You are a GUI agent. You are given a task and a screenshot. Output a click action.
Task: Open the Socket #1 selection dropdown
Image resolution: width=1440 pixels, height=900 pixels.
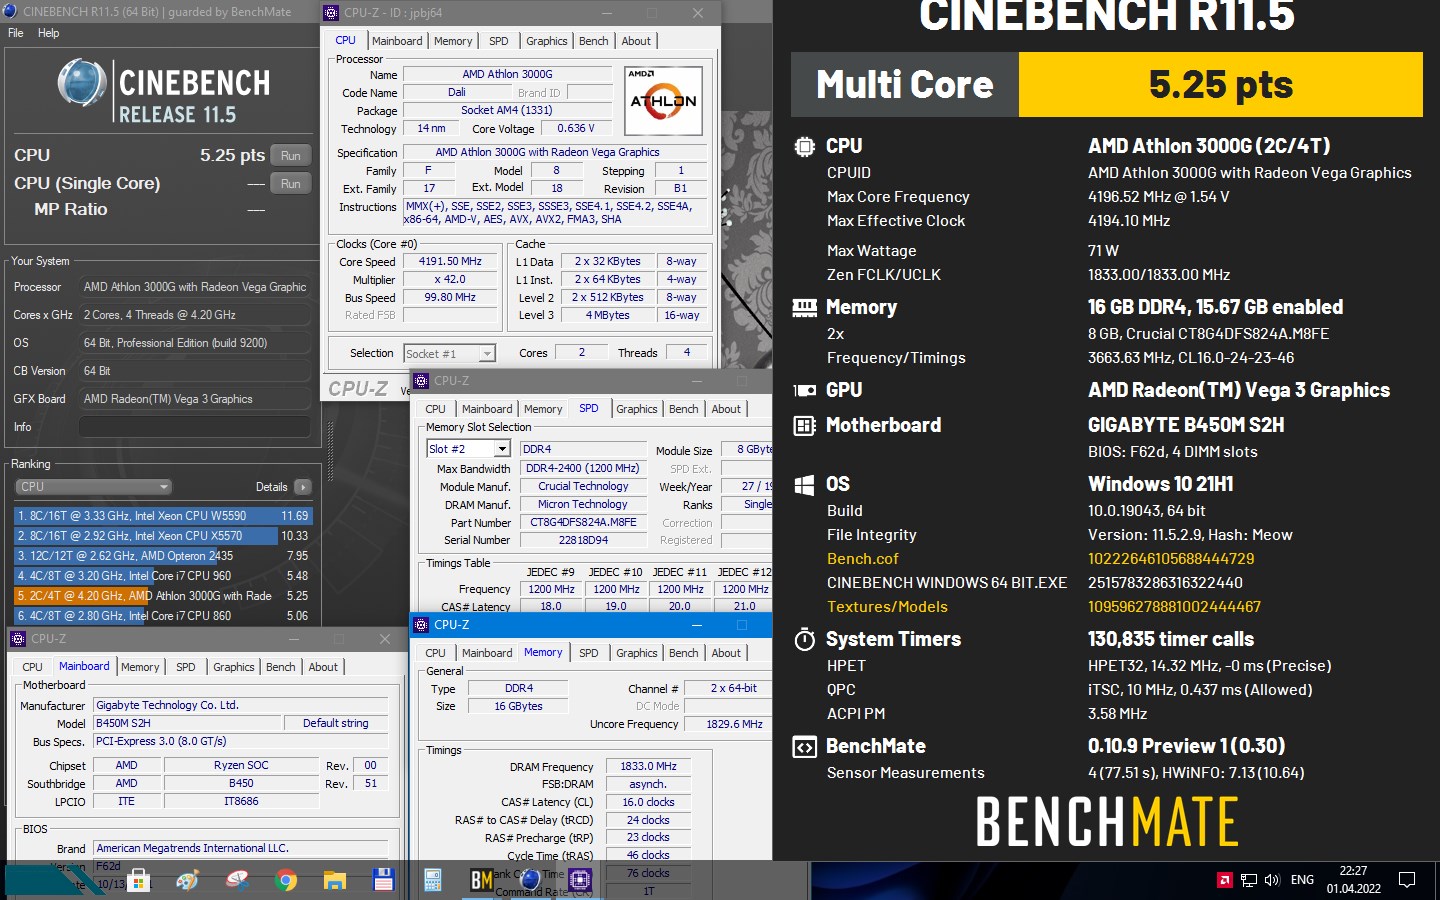pos(449,353)
